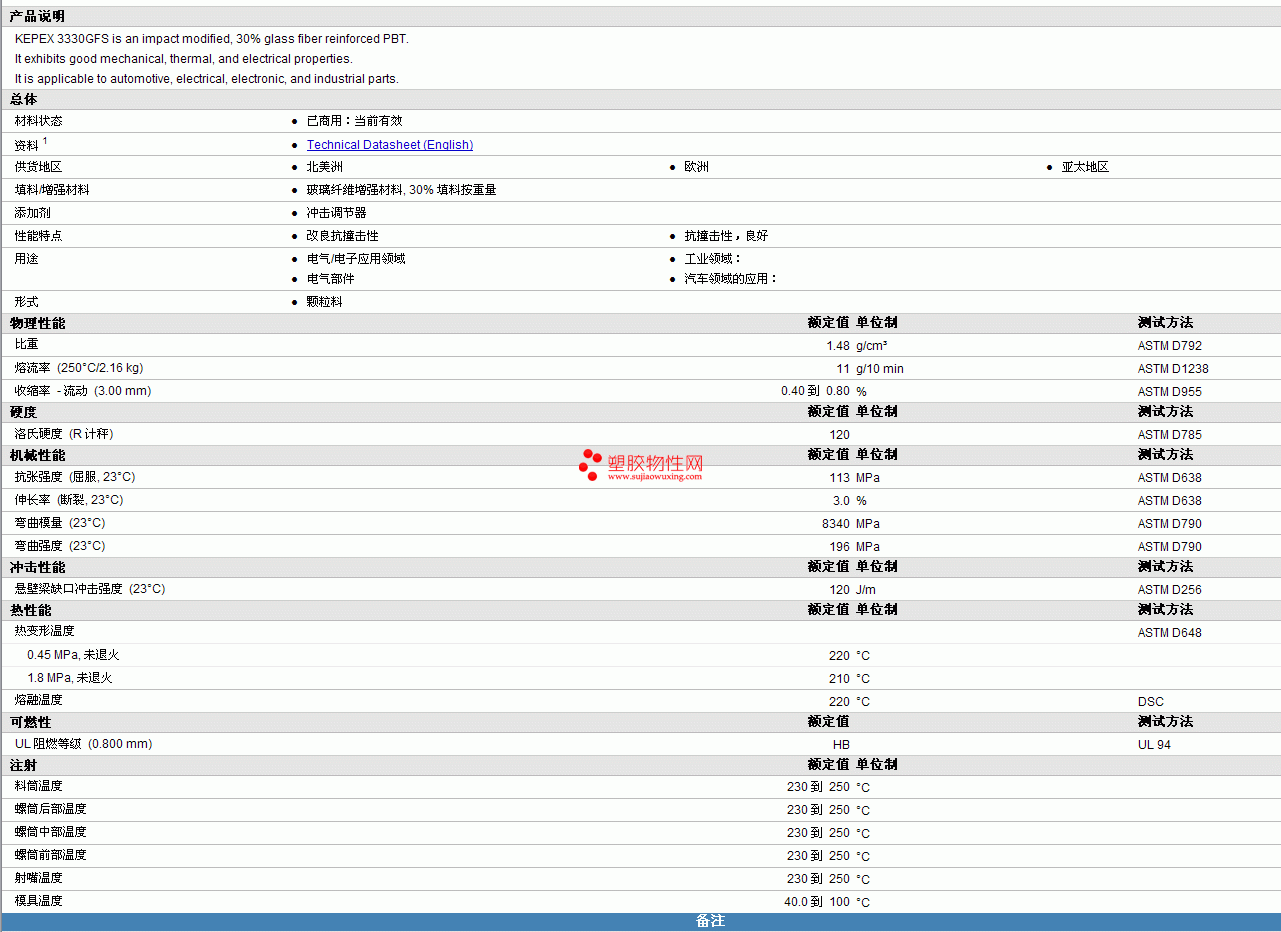Viewport: 1281px width, 932px height.
Task: Select the 1.8 MPa, 未退火 sub-row label
Action: [x=70, y=678]
